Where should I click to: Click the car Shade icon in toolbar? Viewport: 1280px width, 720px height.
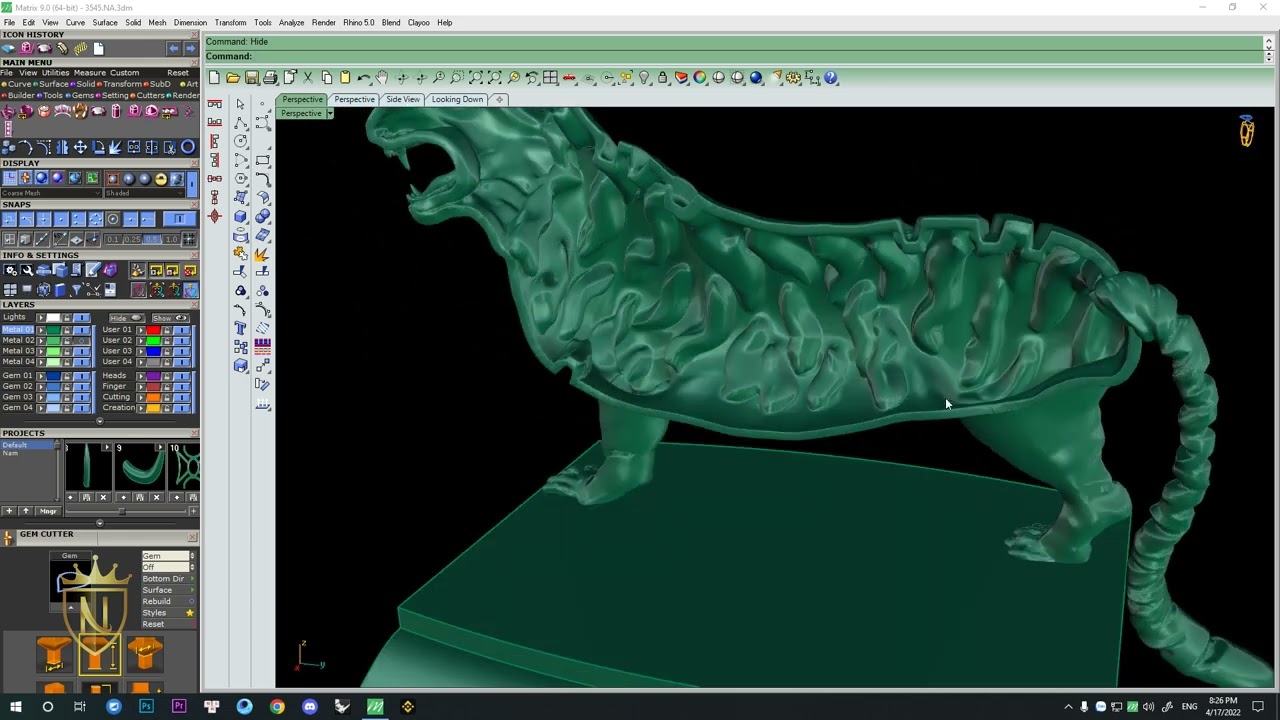(x=569, y=78)
